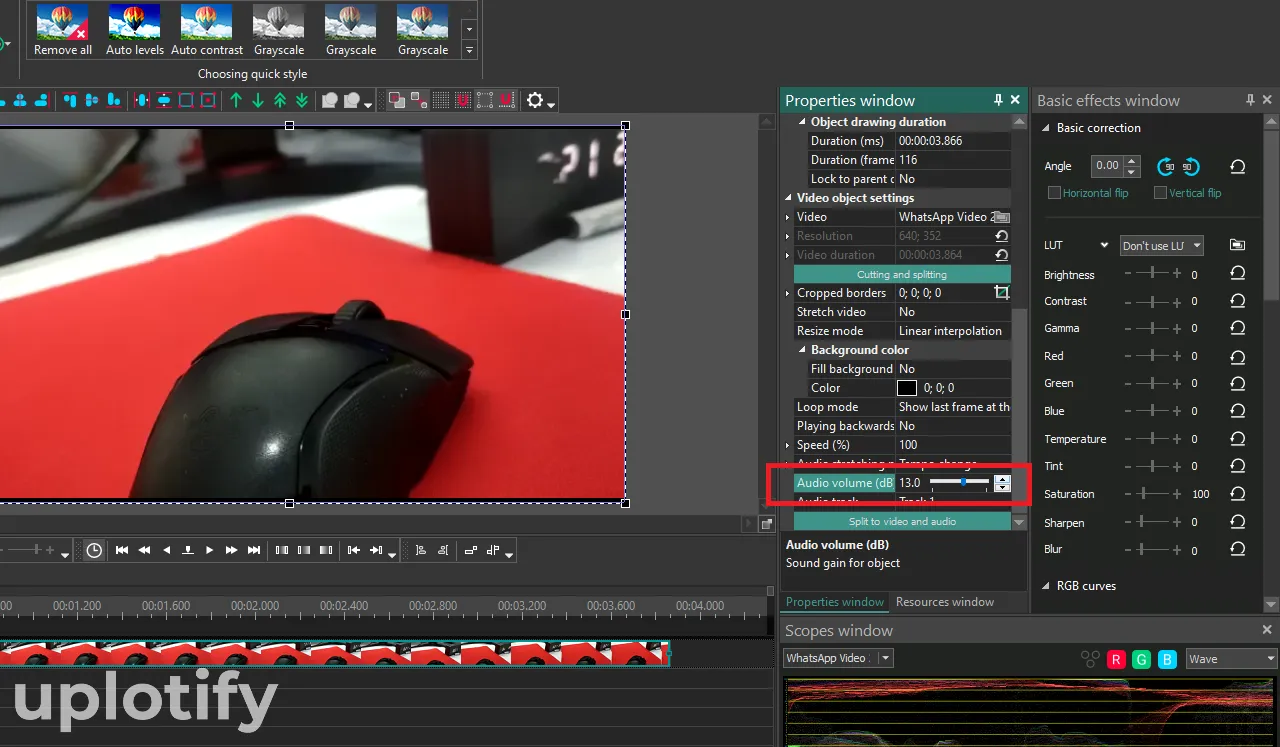Click the stop playback icon

click(188, 550)
